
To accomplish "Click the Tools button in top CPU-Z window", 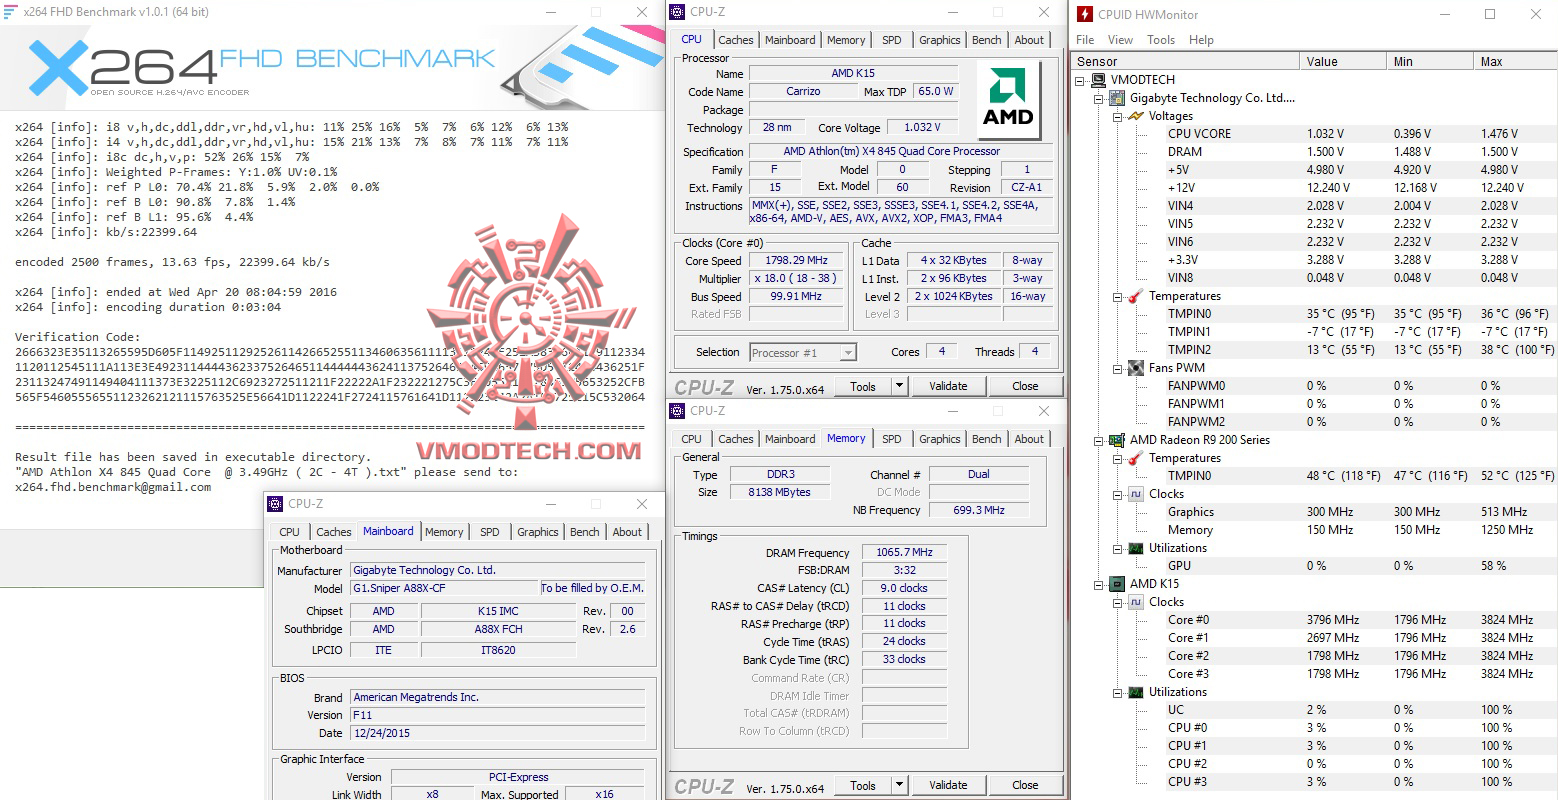I will tap(863, 386).
